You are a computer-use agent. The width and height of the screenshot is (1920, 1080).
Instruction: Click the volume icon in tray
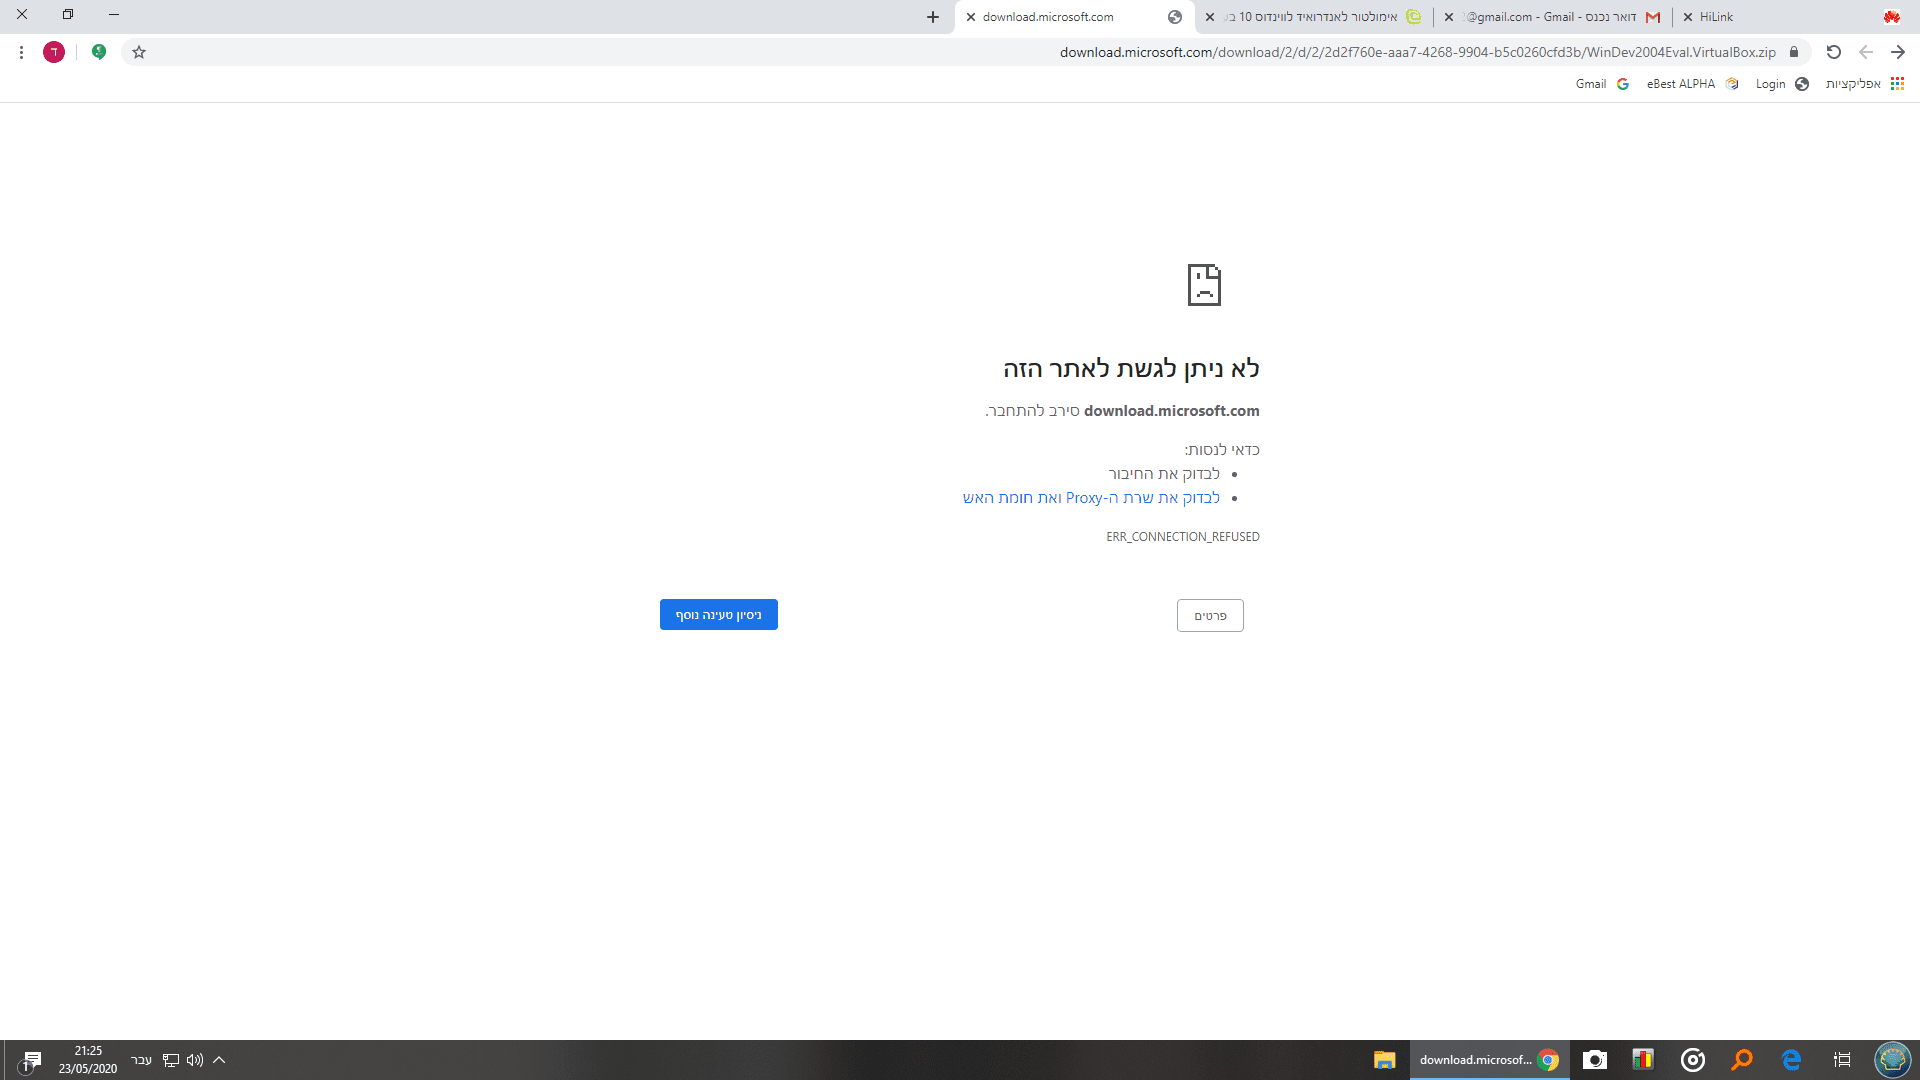point(195,1060)
